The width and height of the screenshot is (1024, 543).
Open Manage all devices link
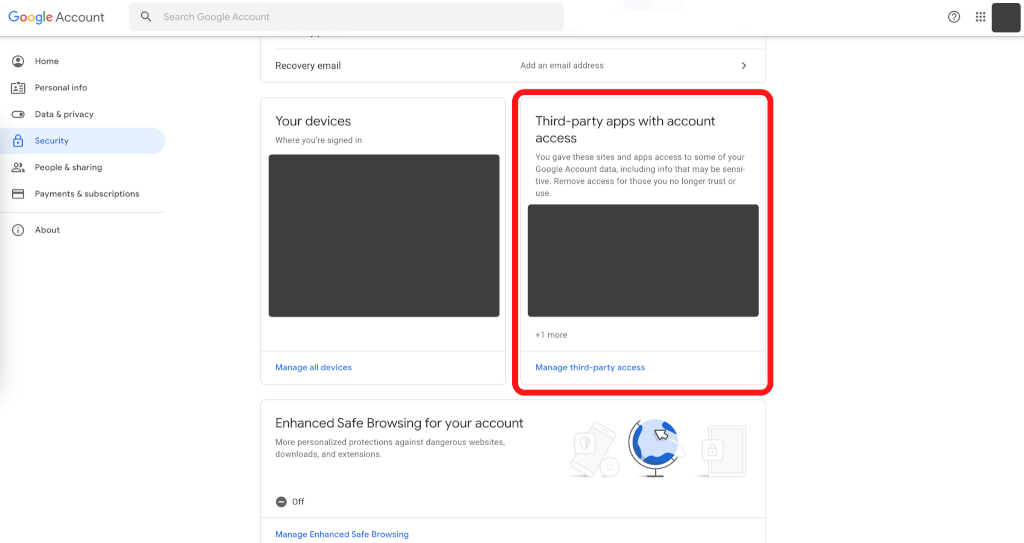click(313, 367)
